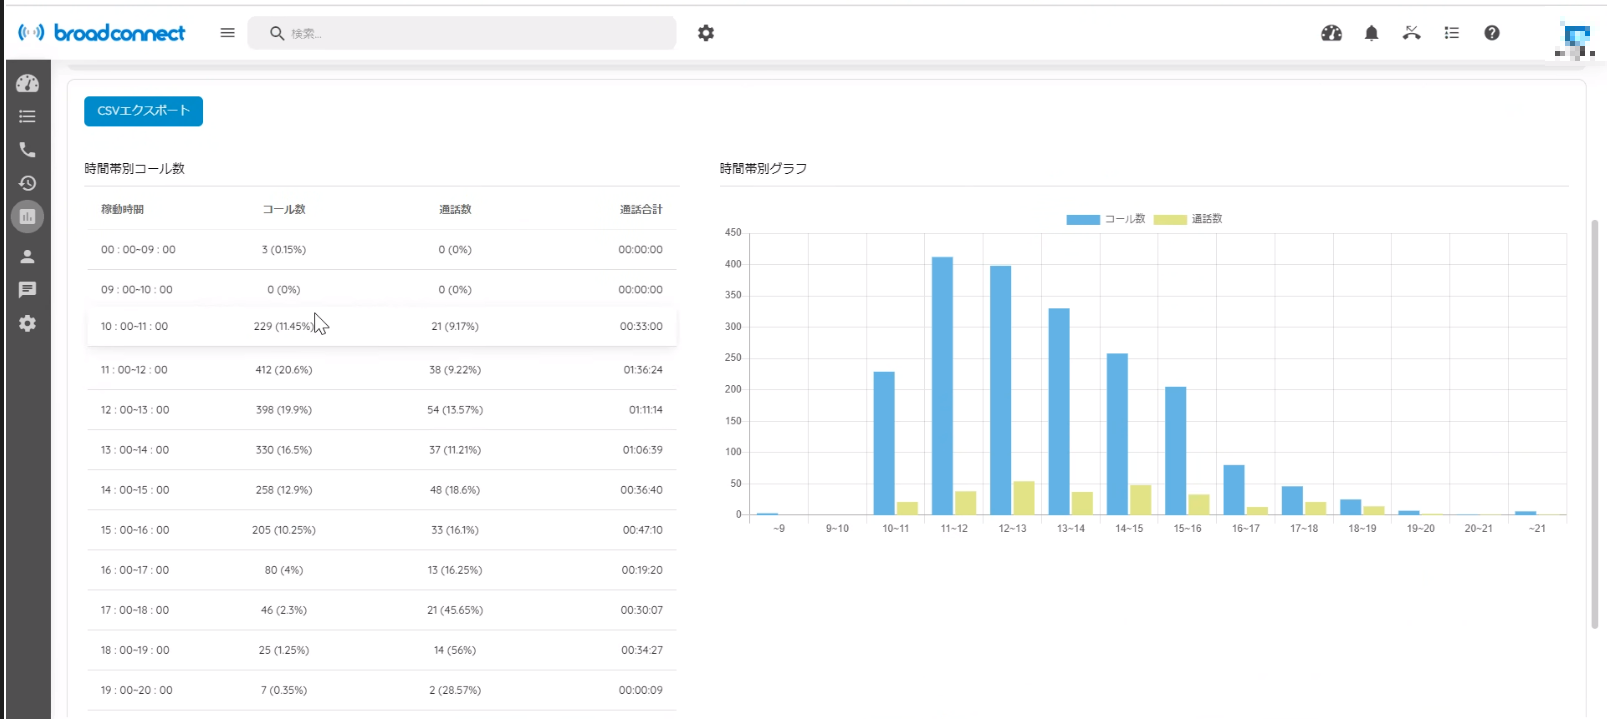Select the bar chart reports sidebar icon
Screen dimensions: 1607x719
pyautogui.click(x=27, y=216)
